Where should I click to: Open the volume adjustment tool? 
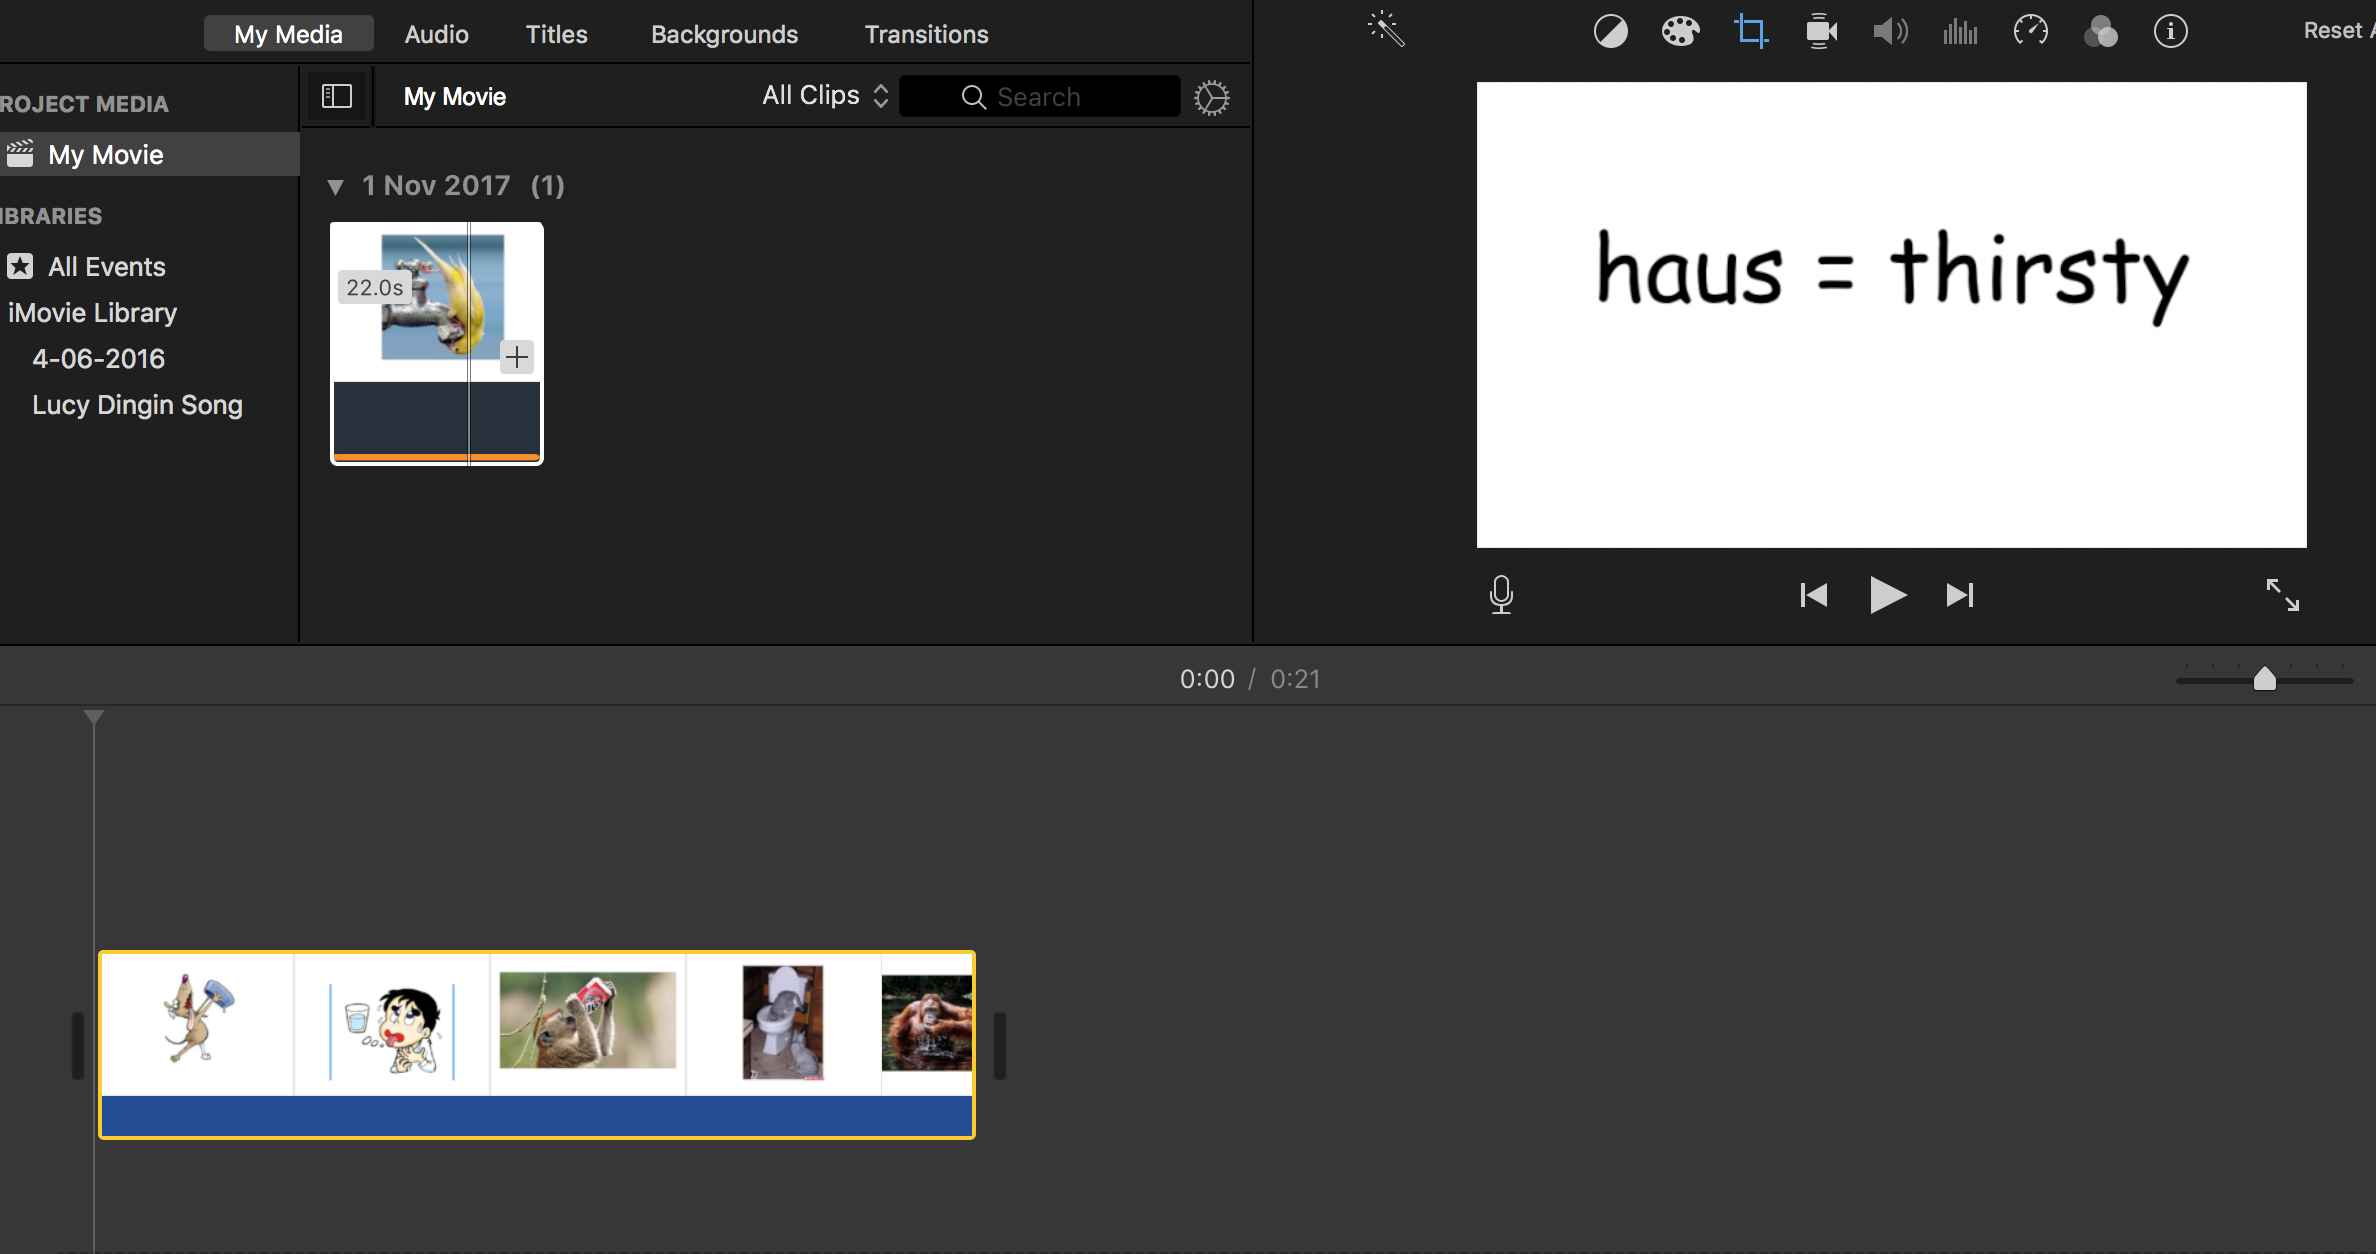click(x=1890, y=32)
